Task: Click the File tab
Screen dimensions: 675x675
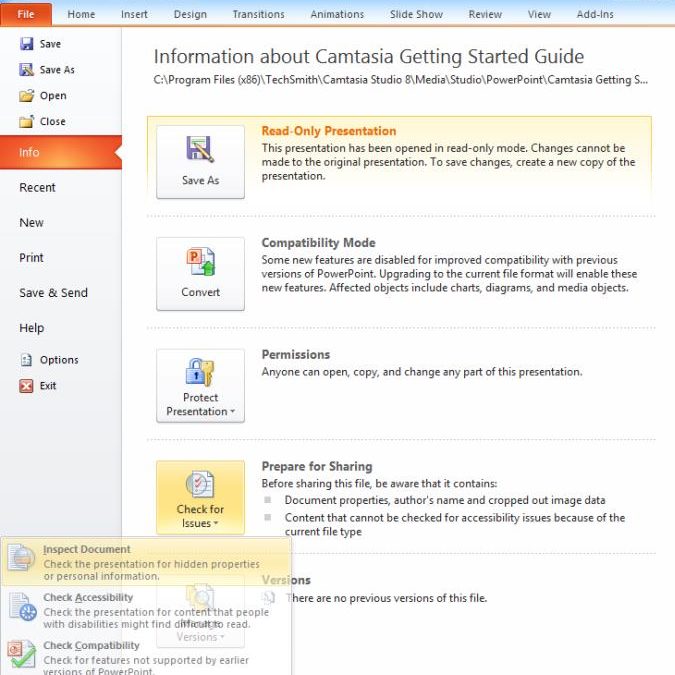Action: (25, 14)
